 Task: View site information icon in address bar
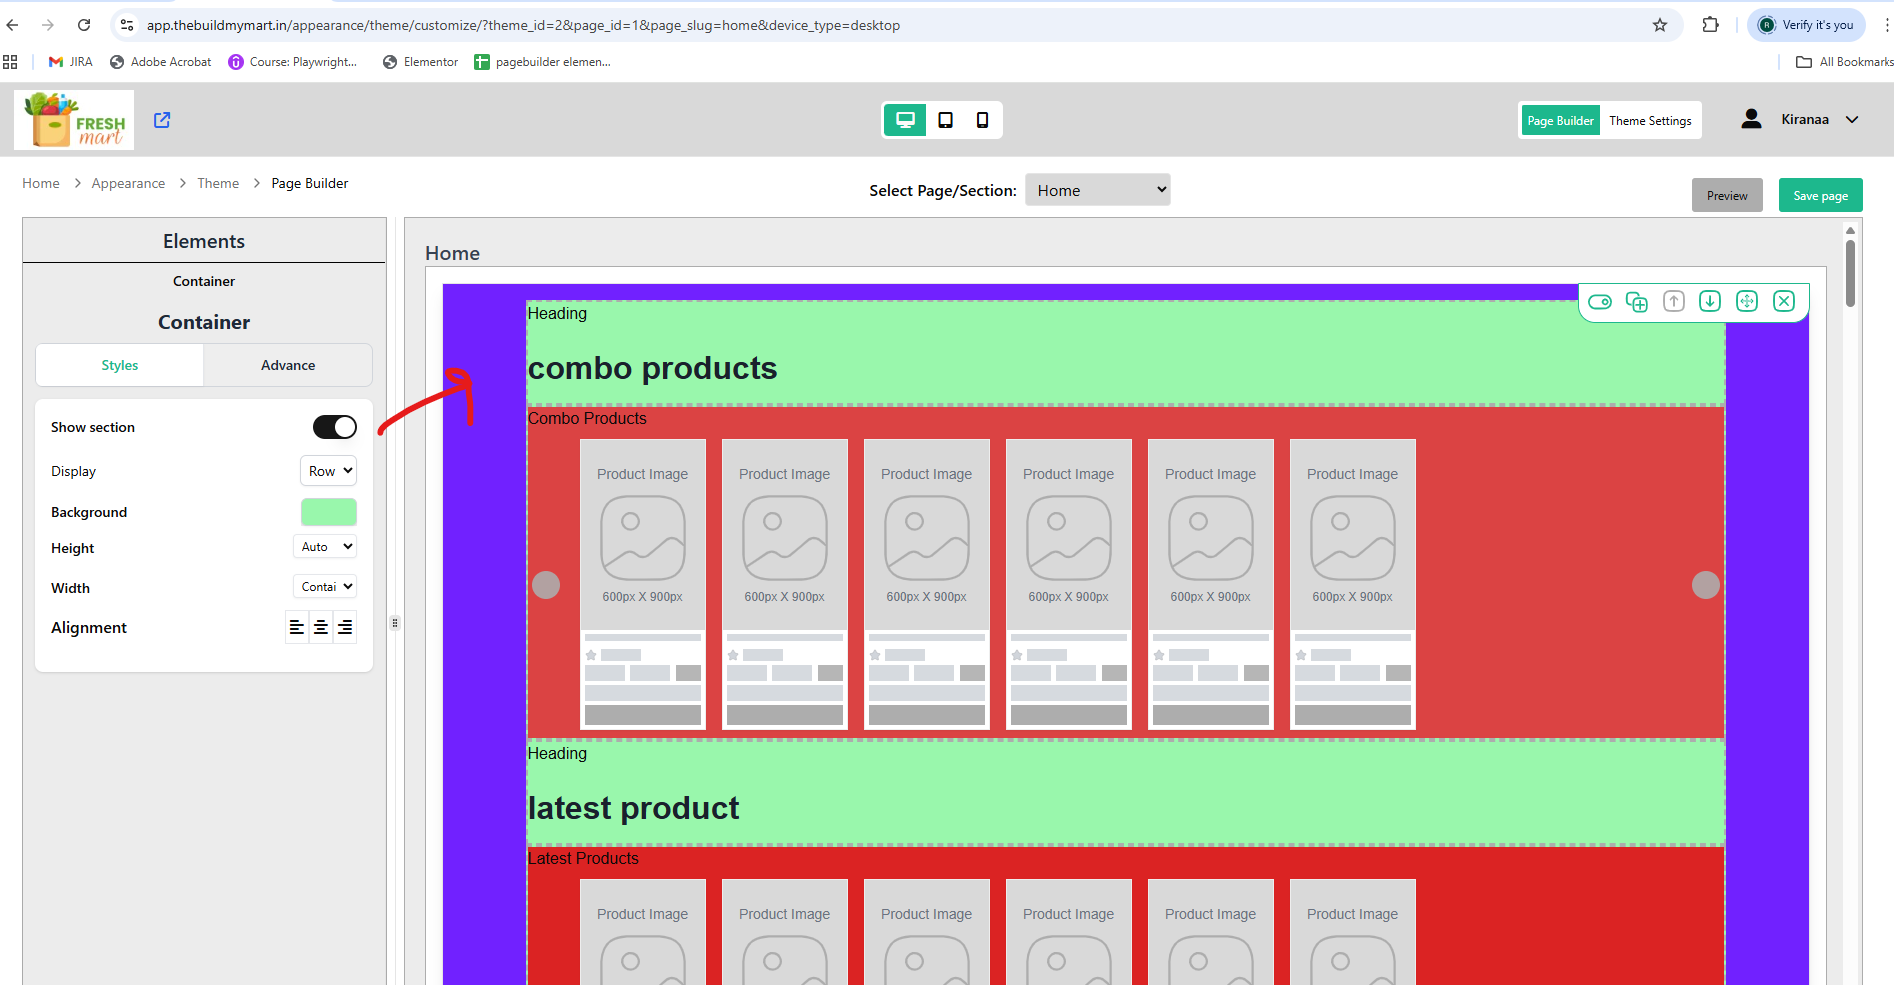[127, 25]
